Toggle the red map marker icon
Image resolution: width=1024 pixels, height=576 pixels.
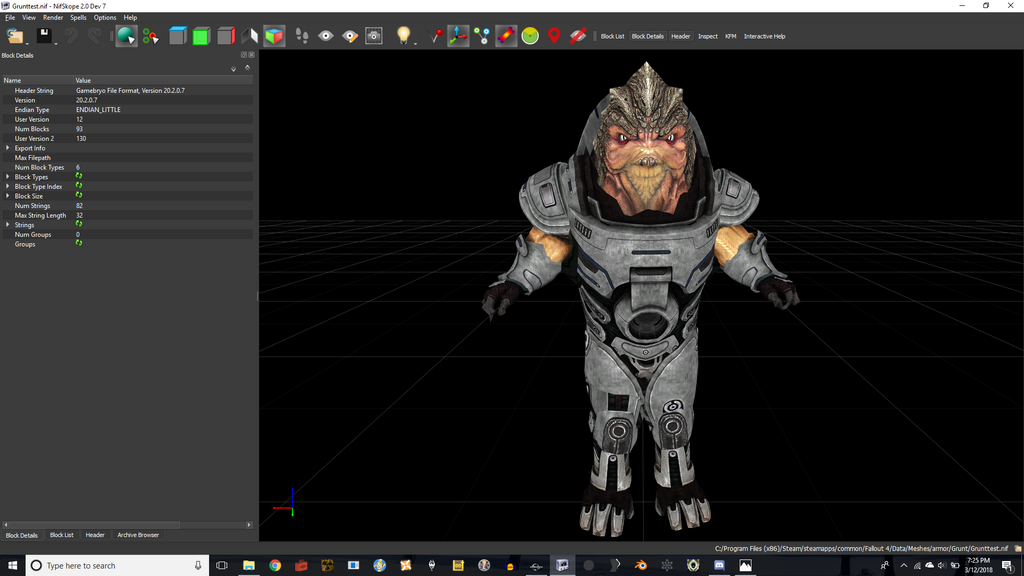tap(554, 36)
